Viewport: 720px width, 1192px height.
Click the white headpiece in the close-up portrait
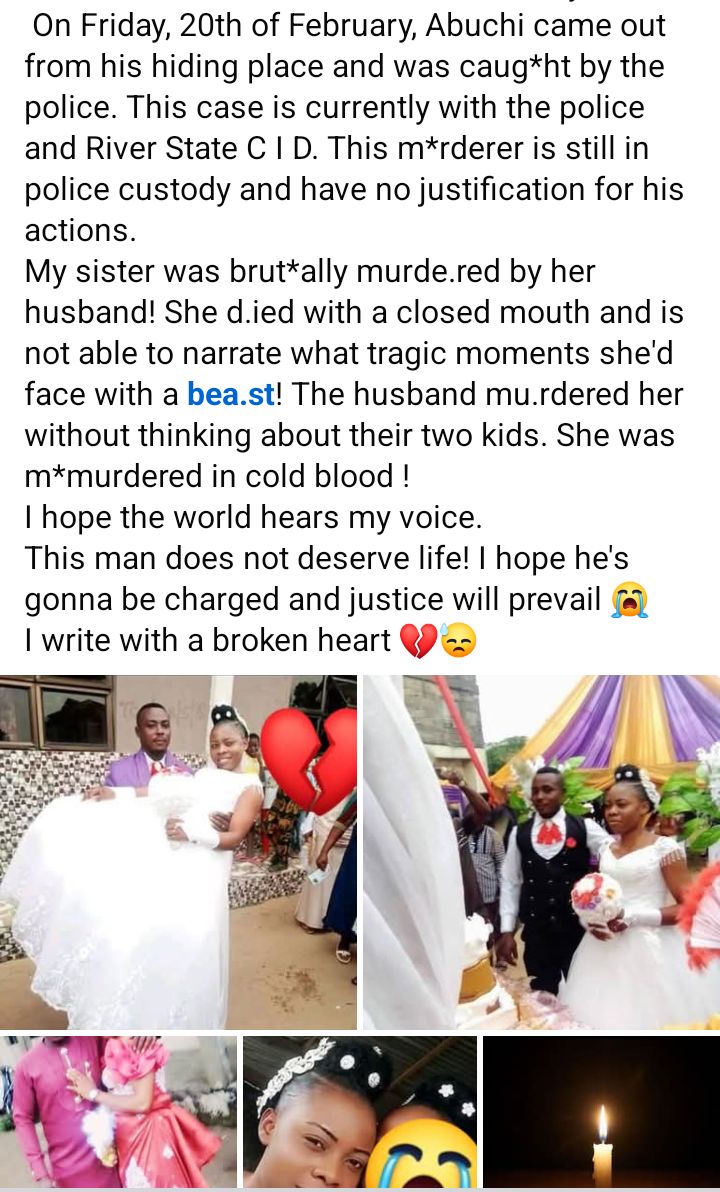point(295,1071)
